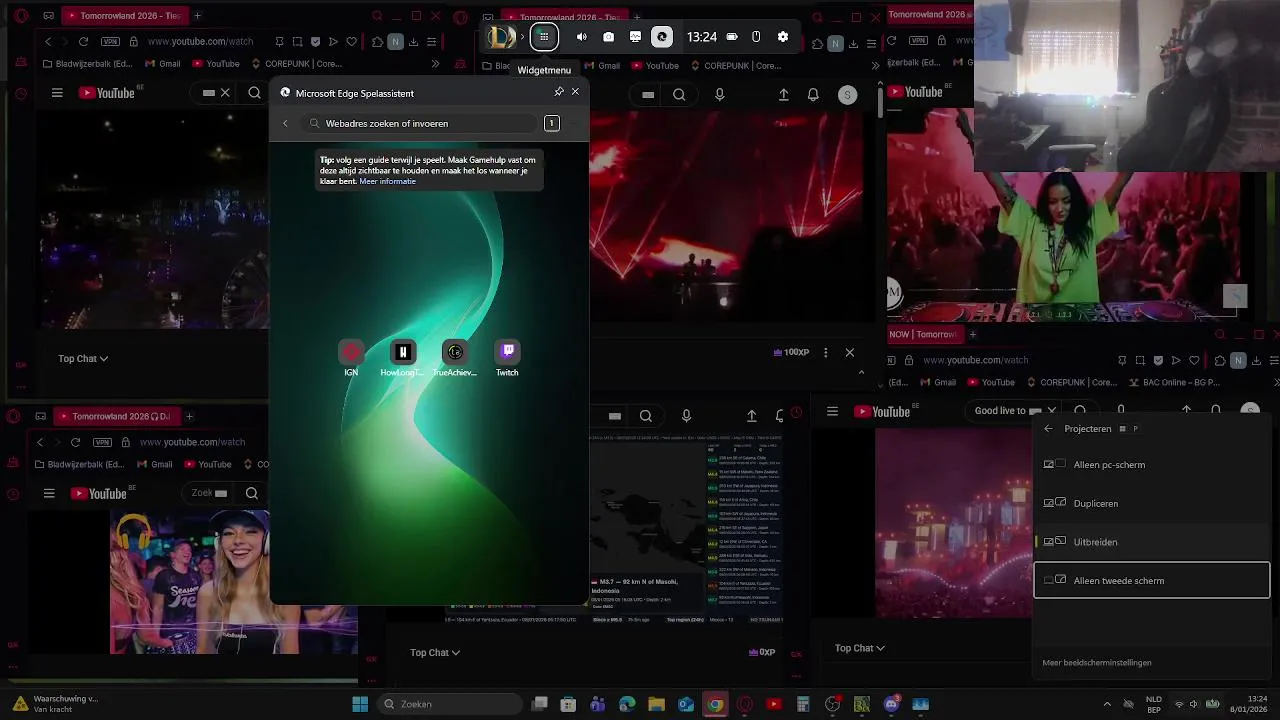Open extensions puzzle icon in top-left window

(377, 42)
